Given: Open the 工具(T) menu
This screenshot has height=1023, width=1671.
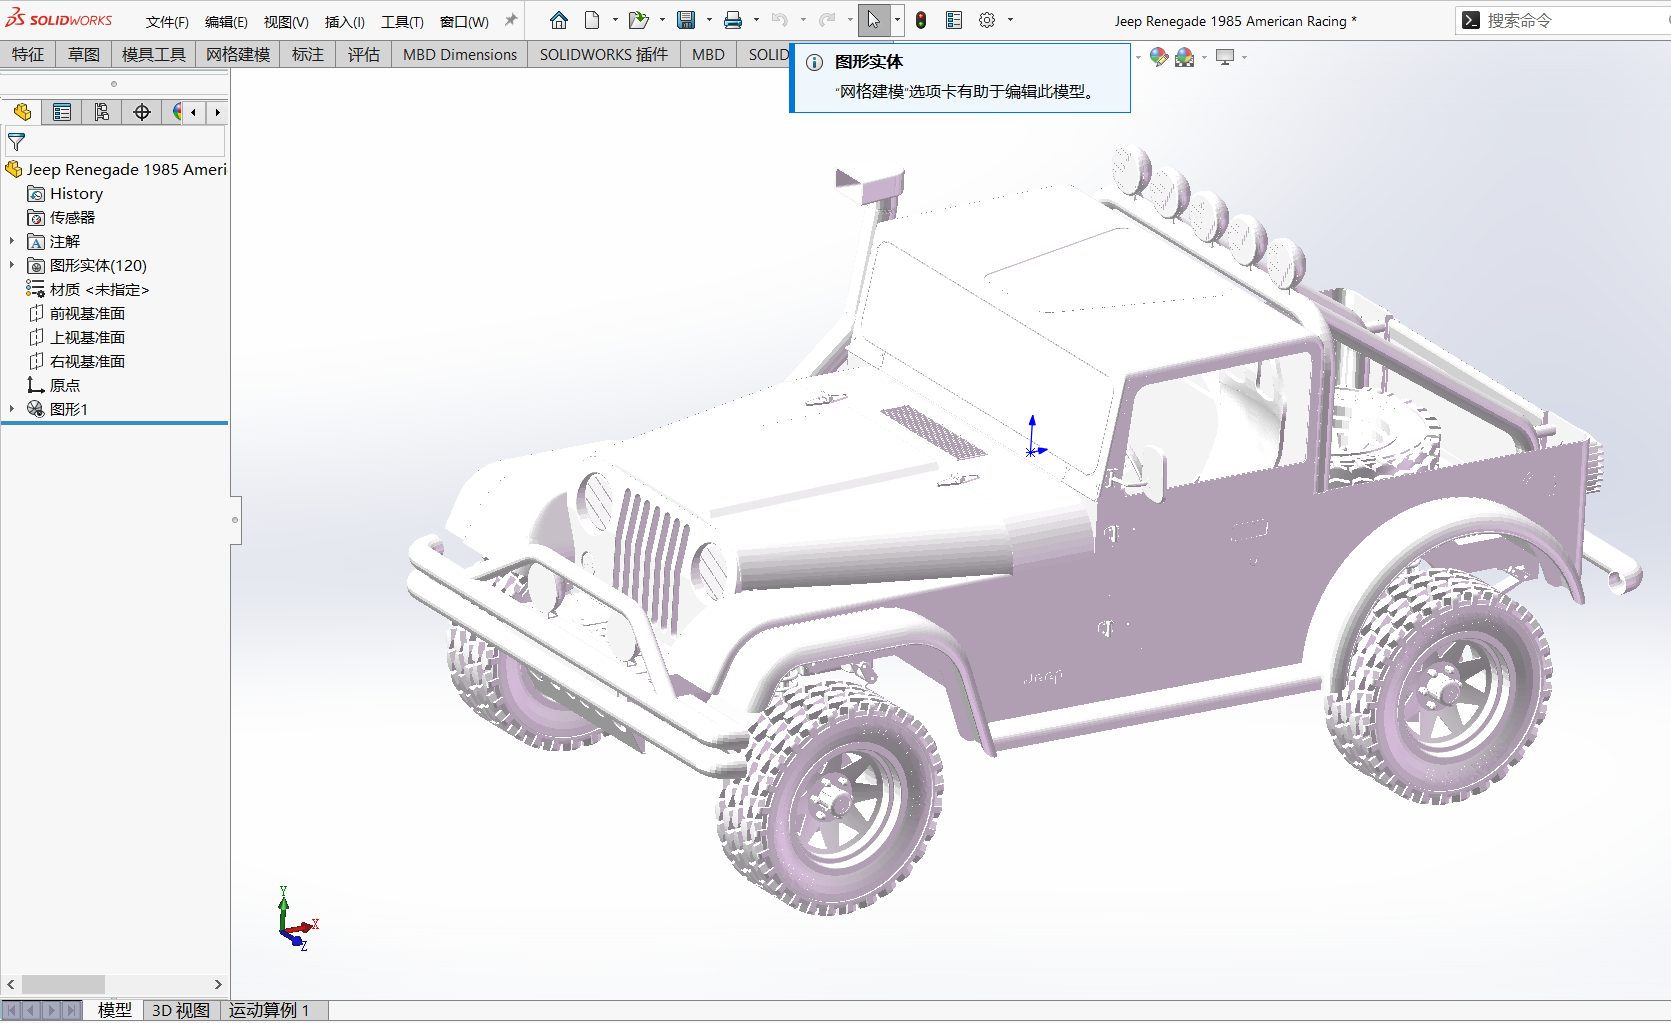Looking at the screenshot, I should click(x=402, y=21).
